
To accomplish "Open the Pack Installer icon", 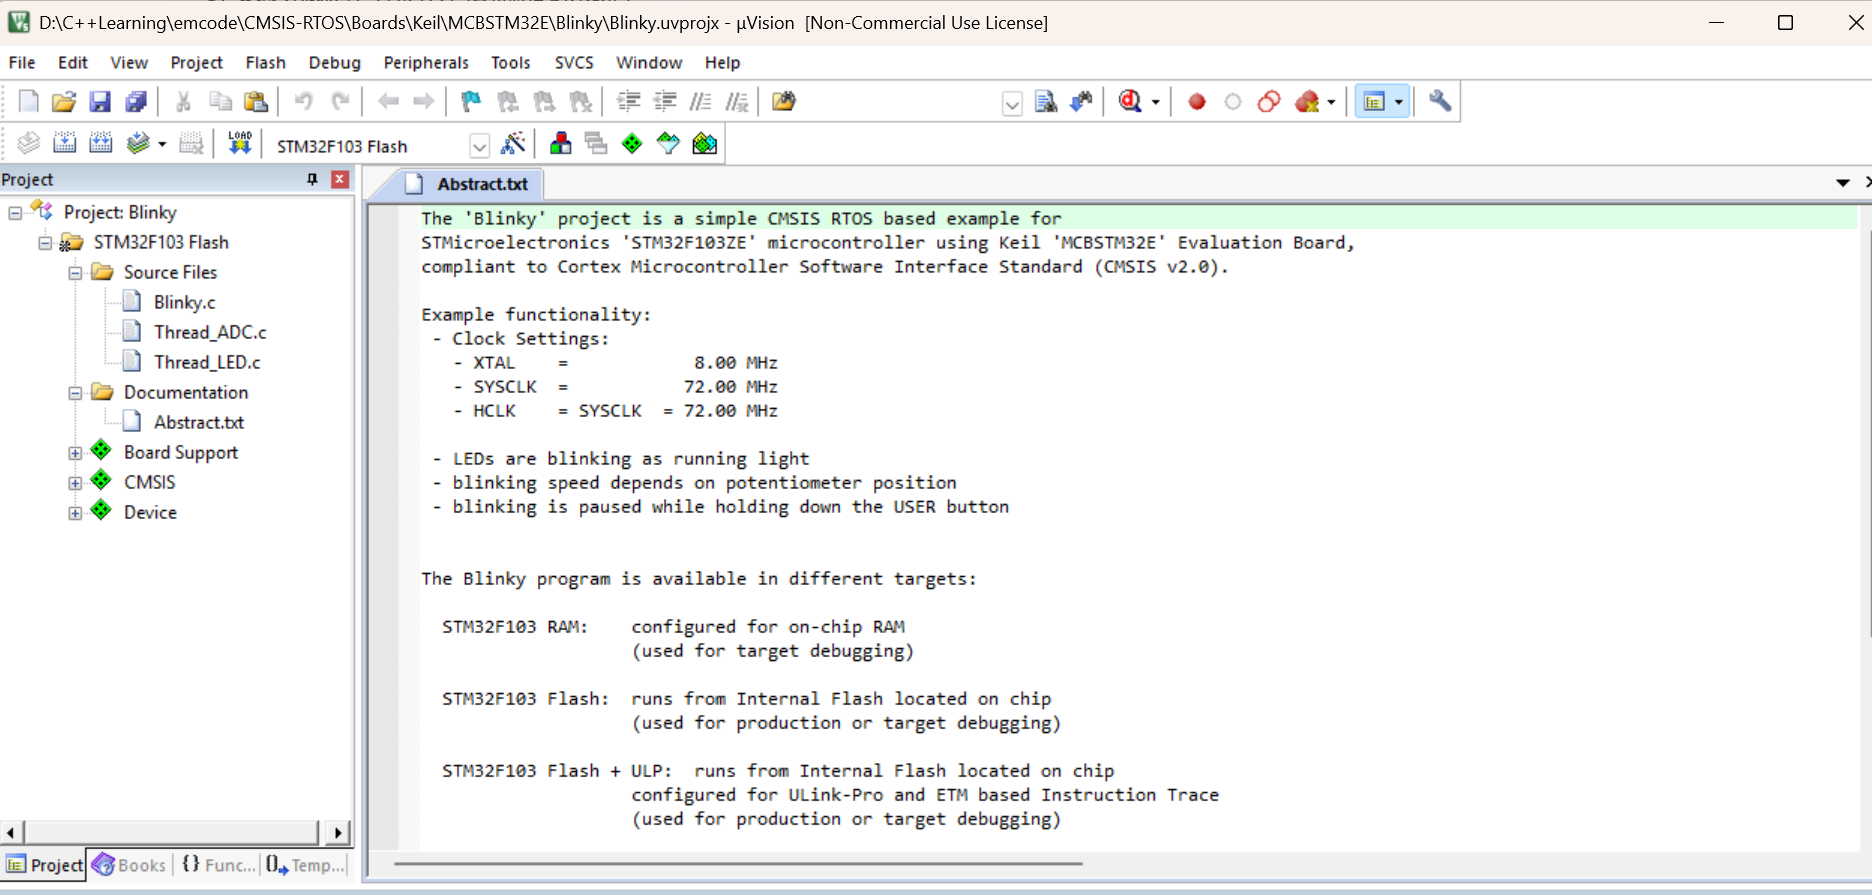I will (705, 144).
